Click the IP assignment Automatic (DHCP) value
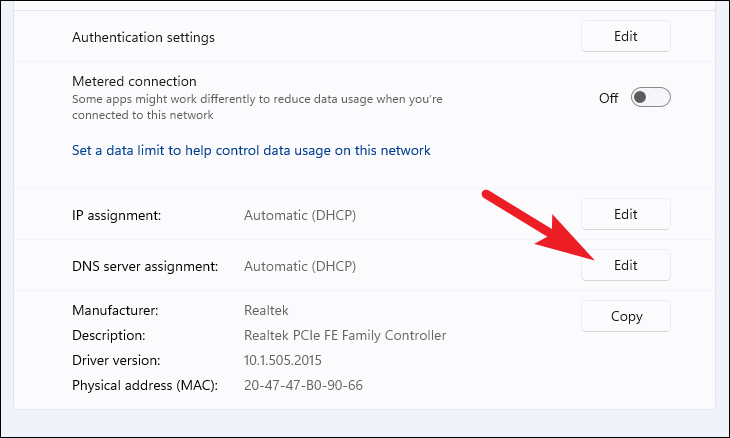 click(300, 214)
